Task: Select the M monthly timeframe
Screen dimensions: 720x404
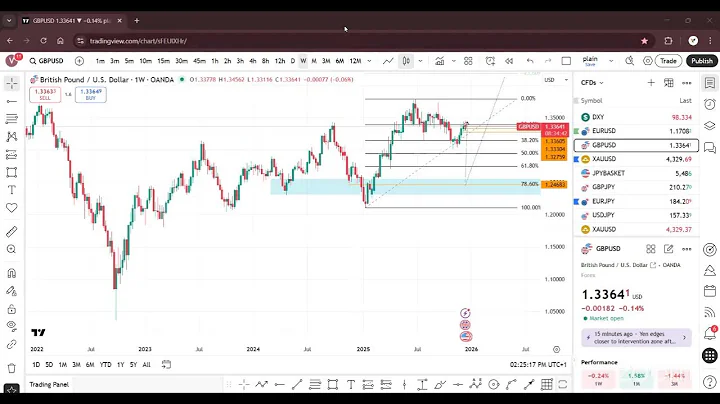Action: click(x=314, y=61)
